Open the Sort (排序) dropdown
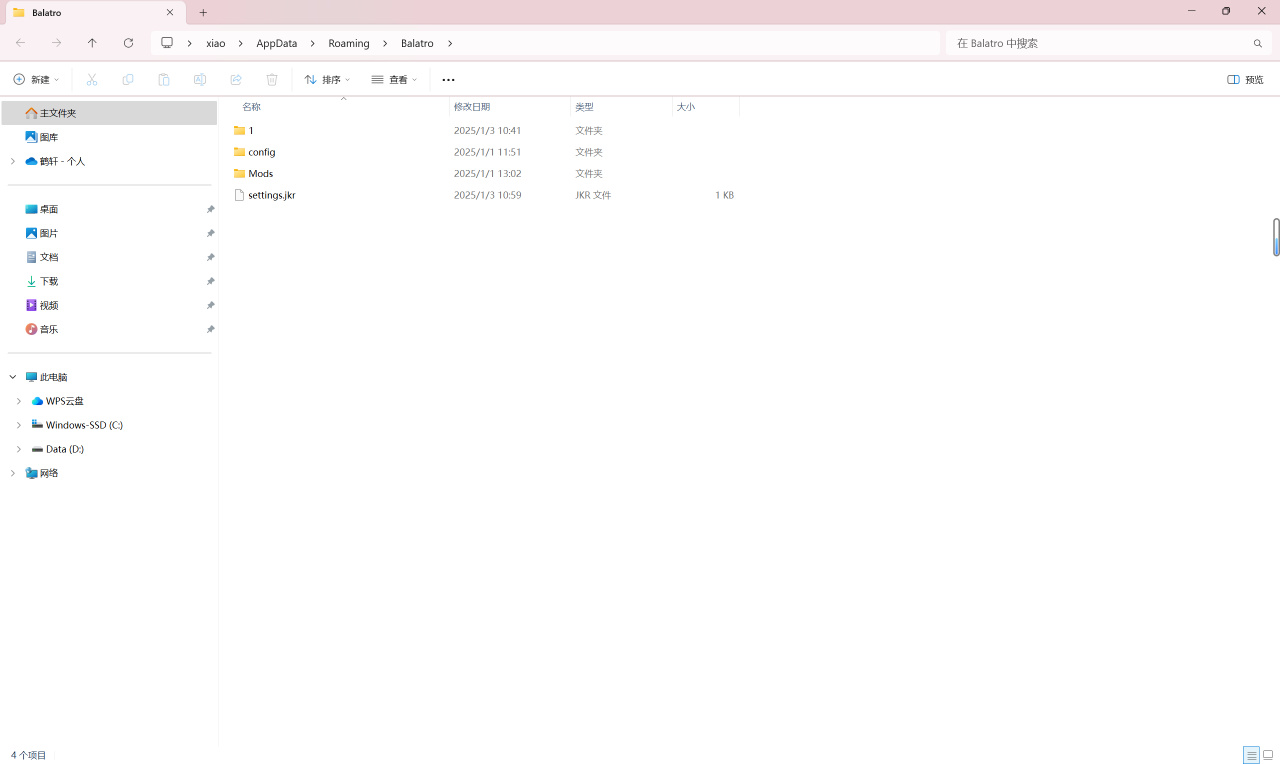This screenshot has width=1280, height=764. click(327, 79)
